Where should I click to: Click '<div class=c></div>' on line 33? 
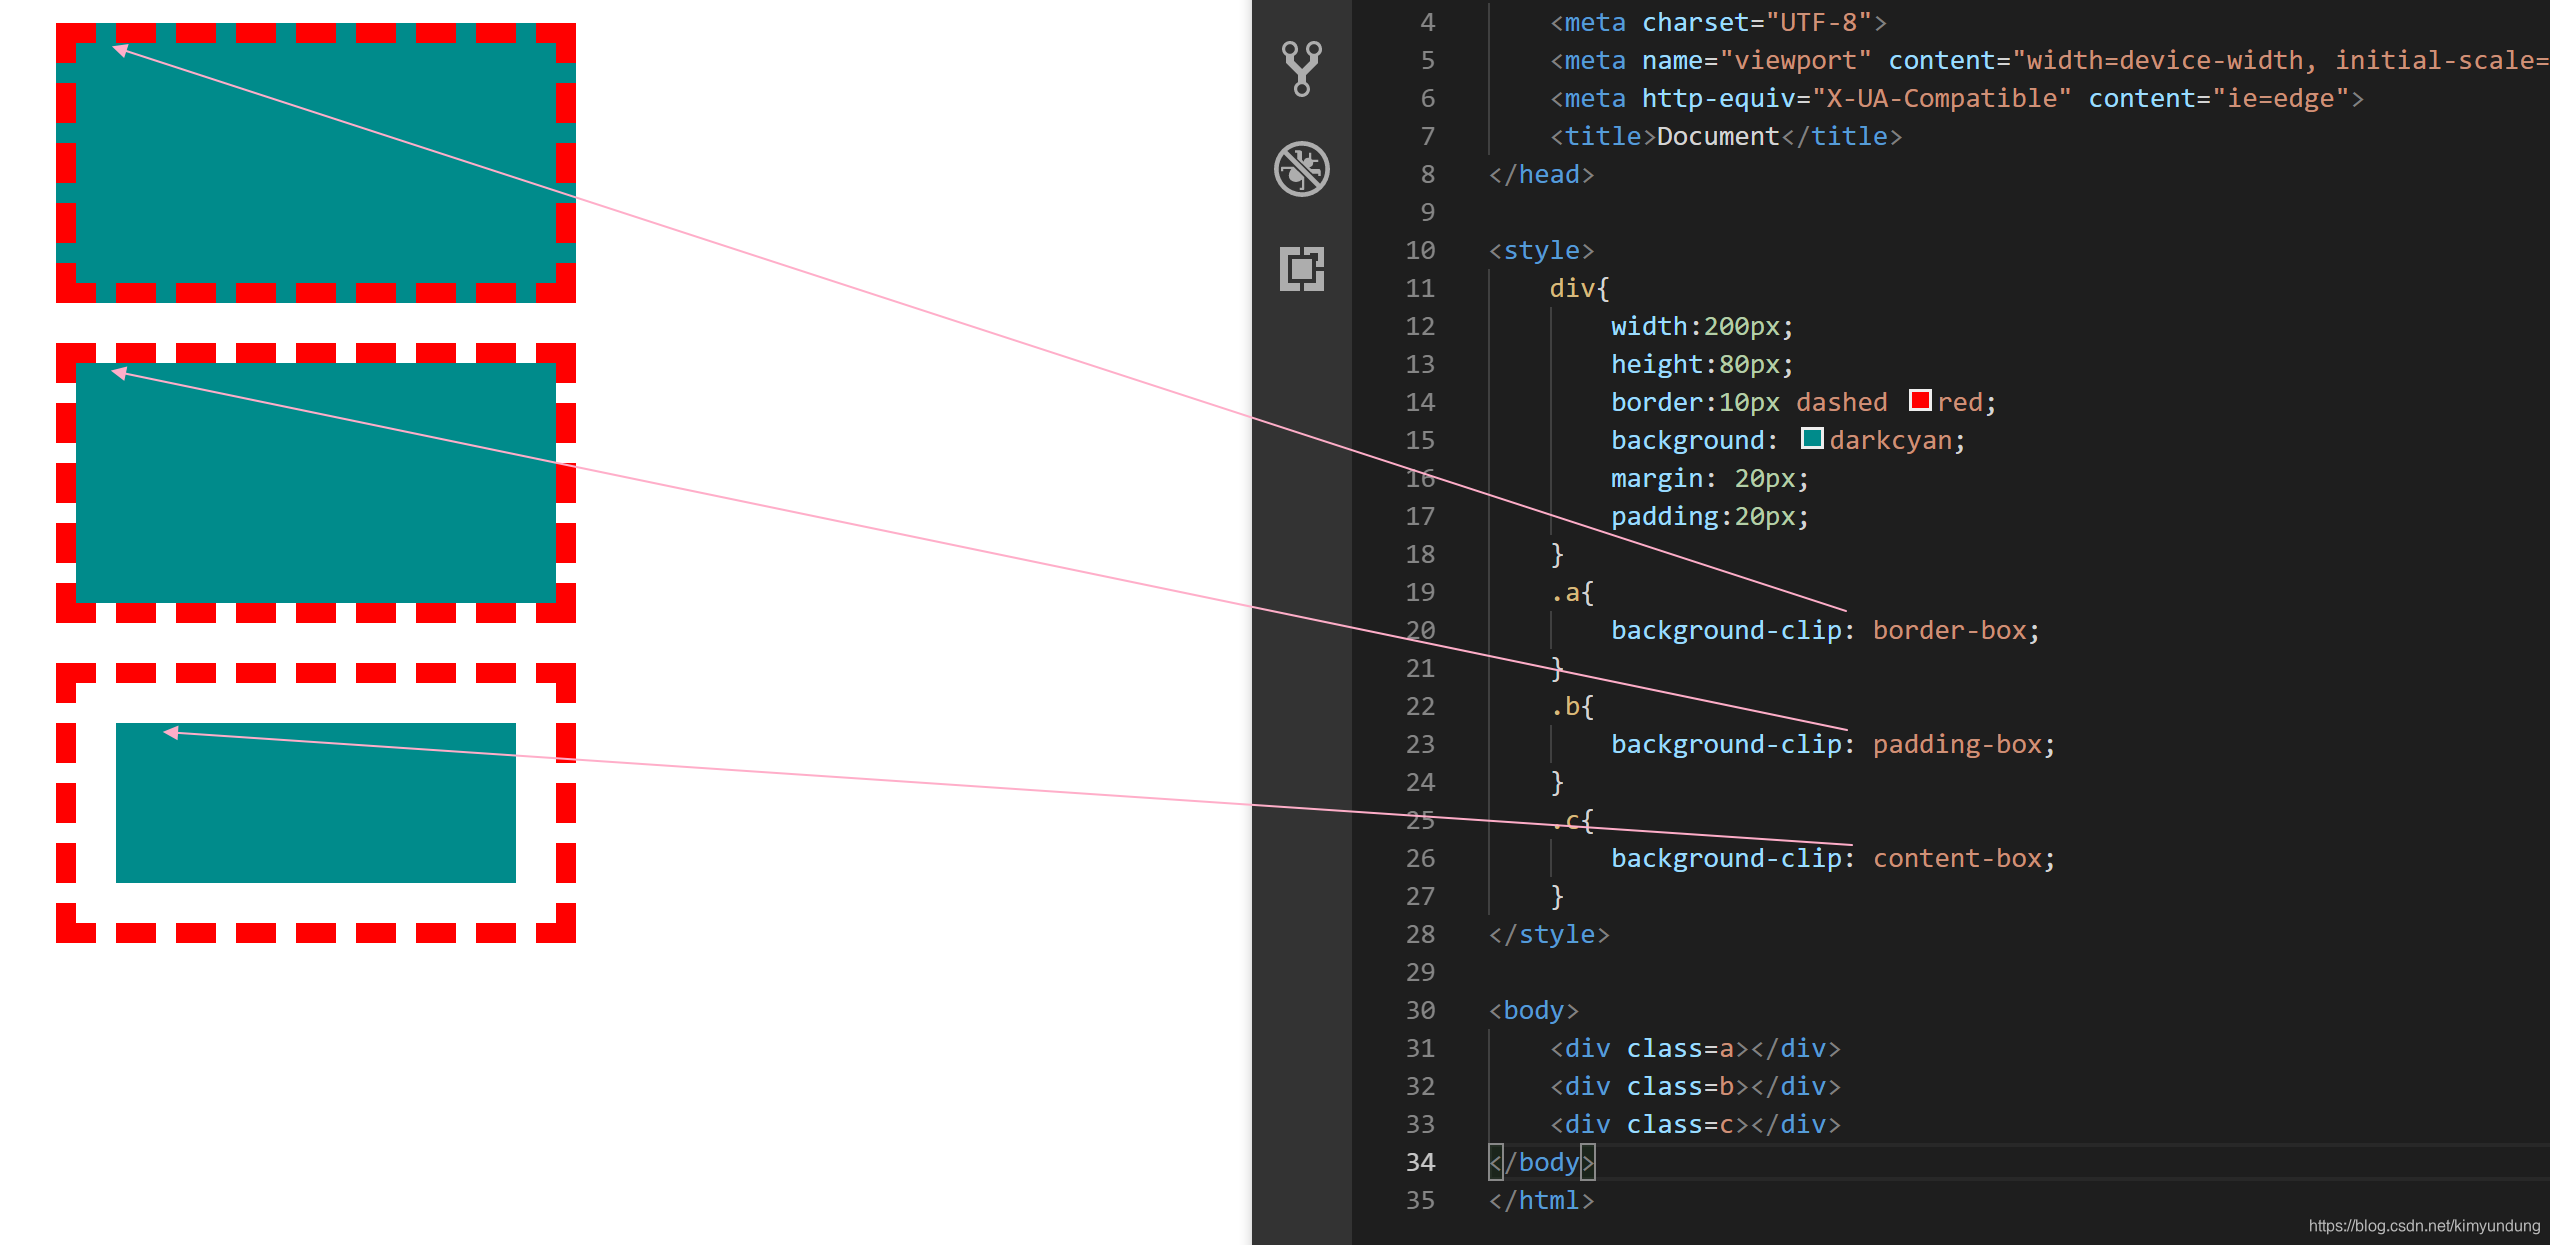click(1695, 1124)
